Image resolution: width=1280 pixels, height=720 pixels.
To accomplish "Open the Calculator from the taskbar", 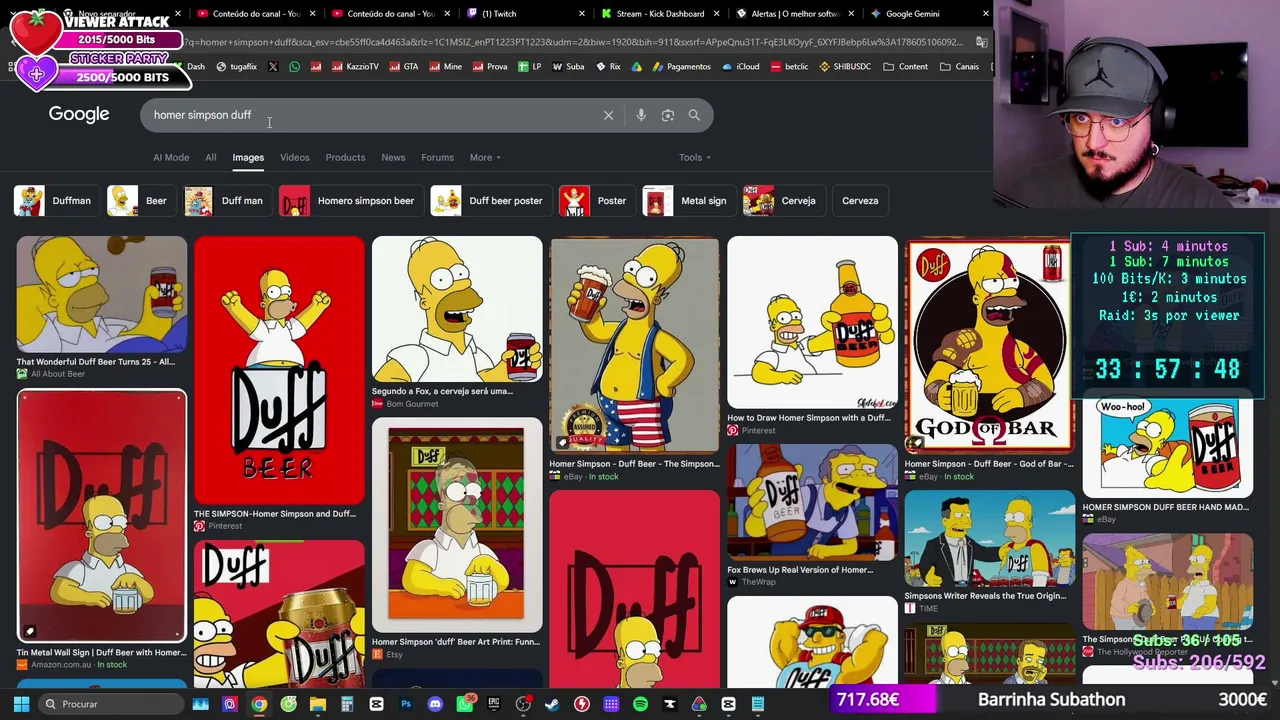I will click(347, 704).
